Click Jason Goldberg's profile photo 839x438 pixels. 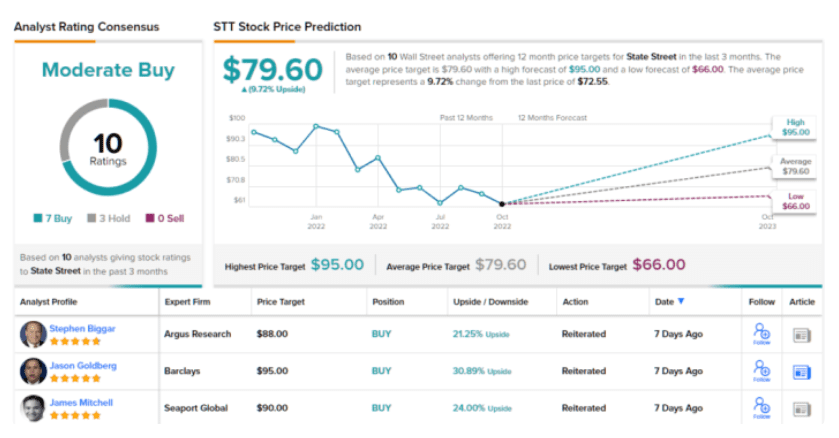(32, 371)
